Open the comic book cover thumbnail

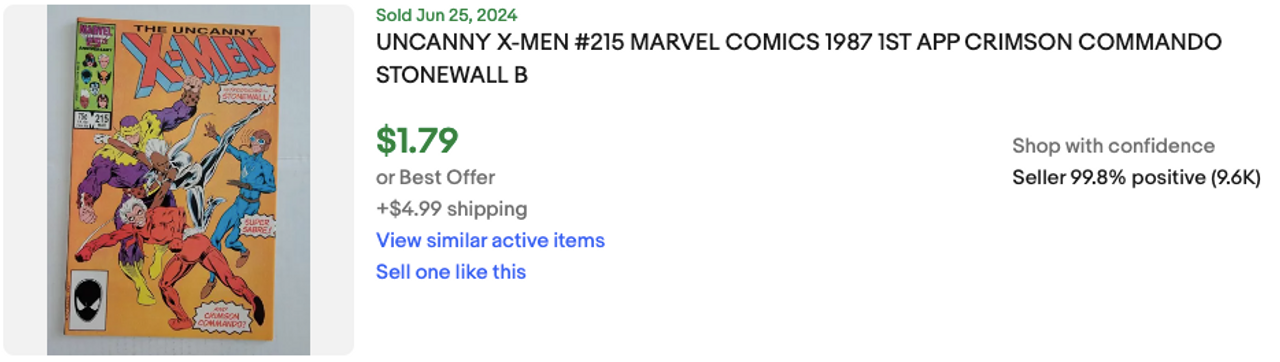[179, 180]
